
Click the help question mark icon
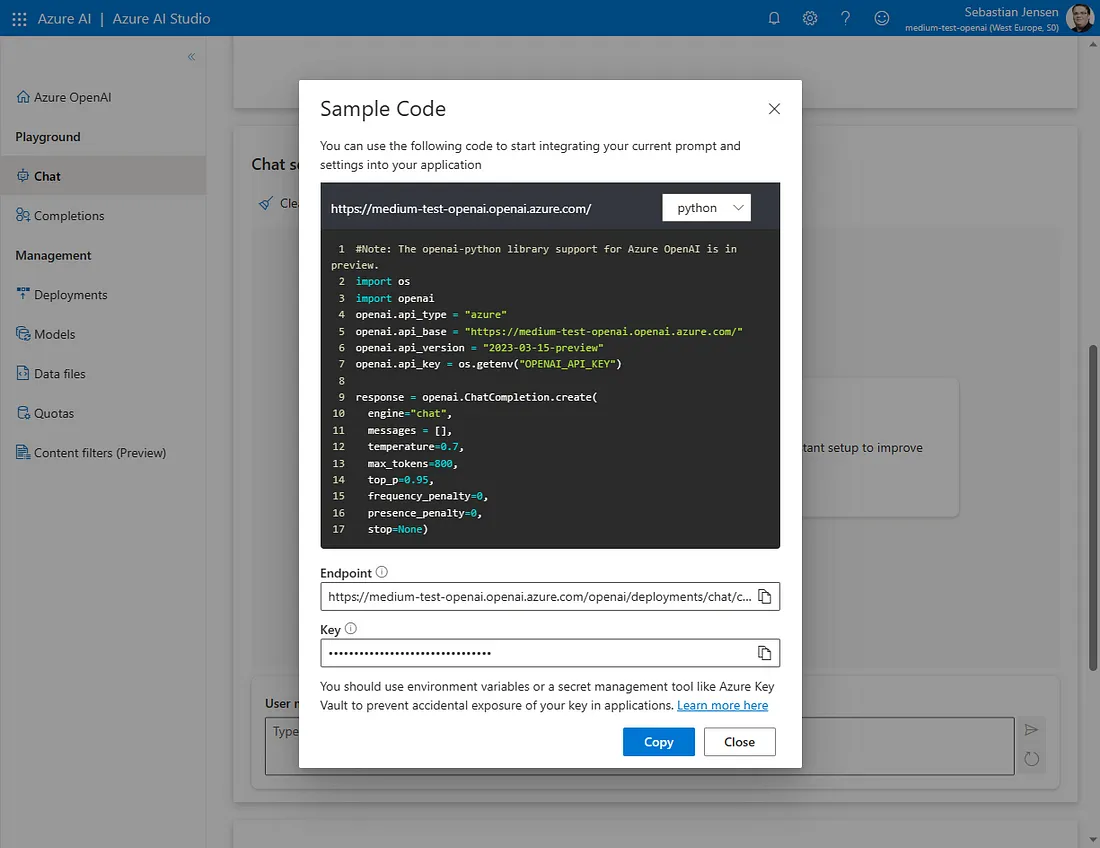tap(846, 18)
